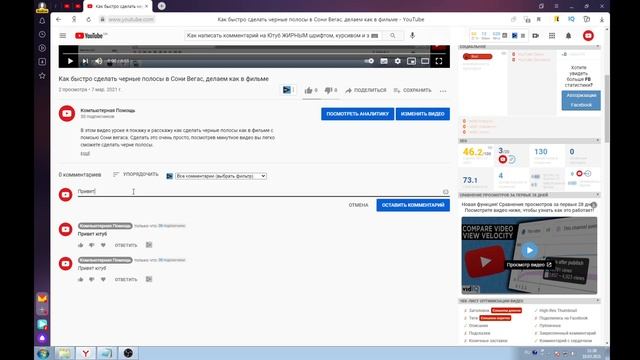Click ПОСМОТРЕТЬ АНАЛИТИКУ button
The image size is (640, 360).
coord(357,114)
